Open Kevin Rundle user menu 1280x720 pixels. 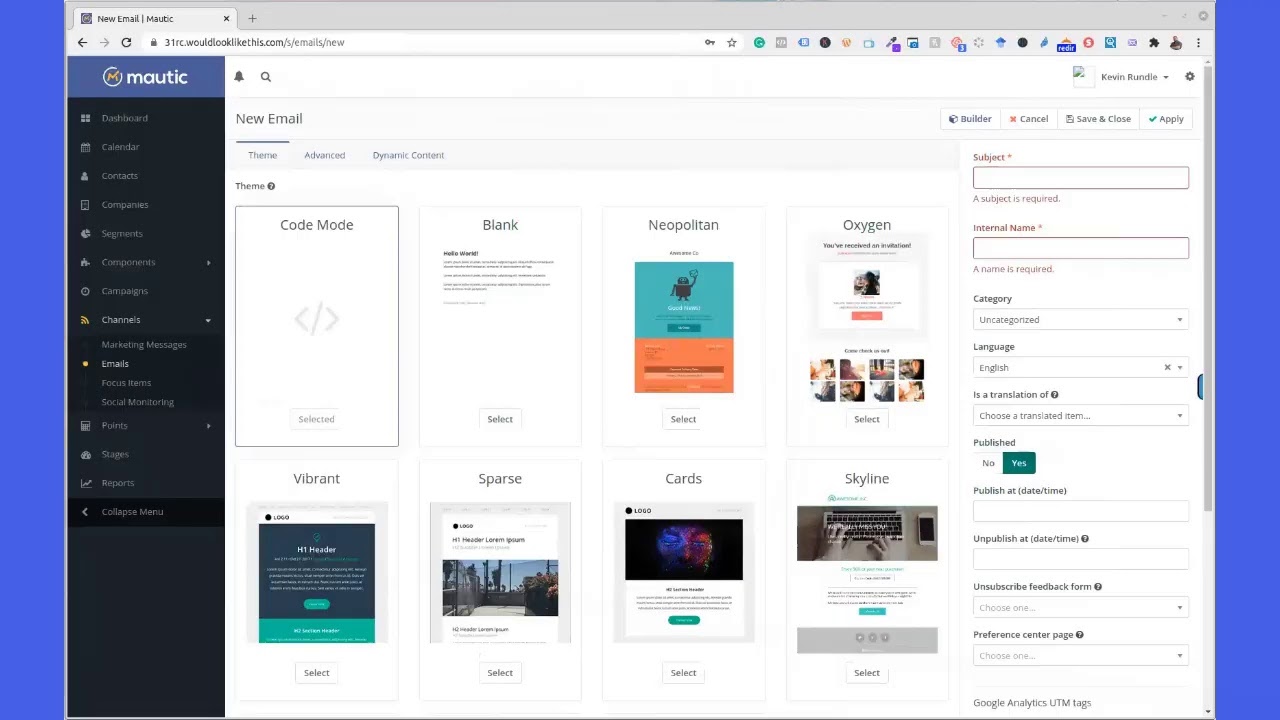pyautogui.click(x=1134, y=77)
